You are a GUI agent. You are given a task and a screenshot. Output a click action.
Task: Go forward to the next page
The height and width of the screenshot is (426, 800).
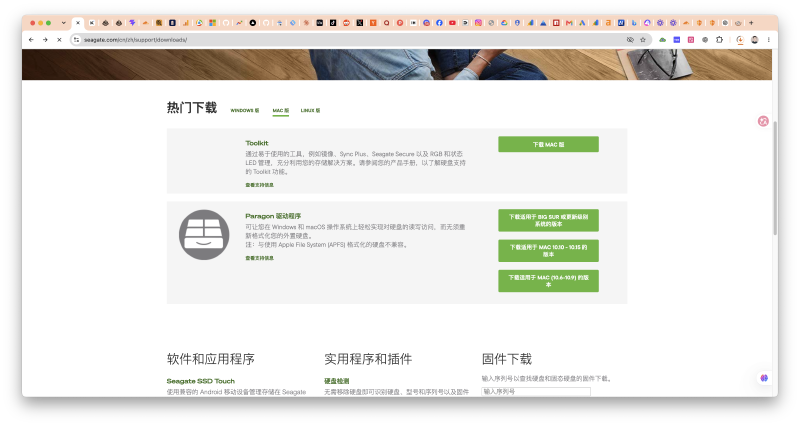pos(45,39)
